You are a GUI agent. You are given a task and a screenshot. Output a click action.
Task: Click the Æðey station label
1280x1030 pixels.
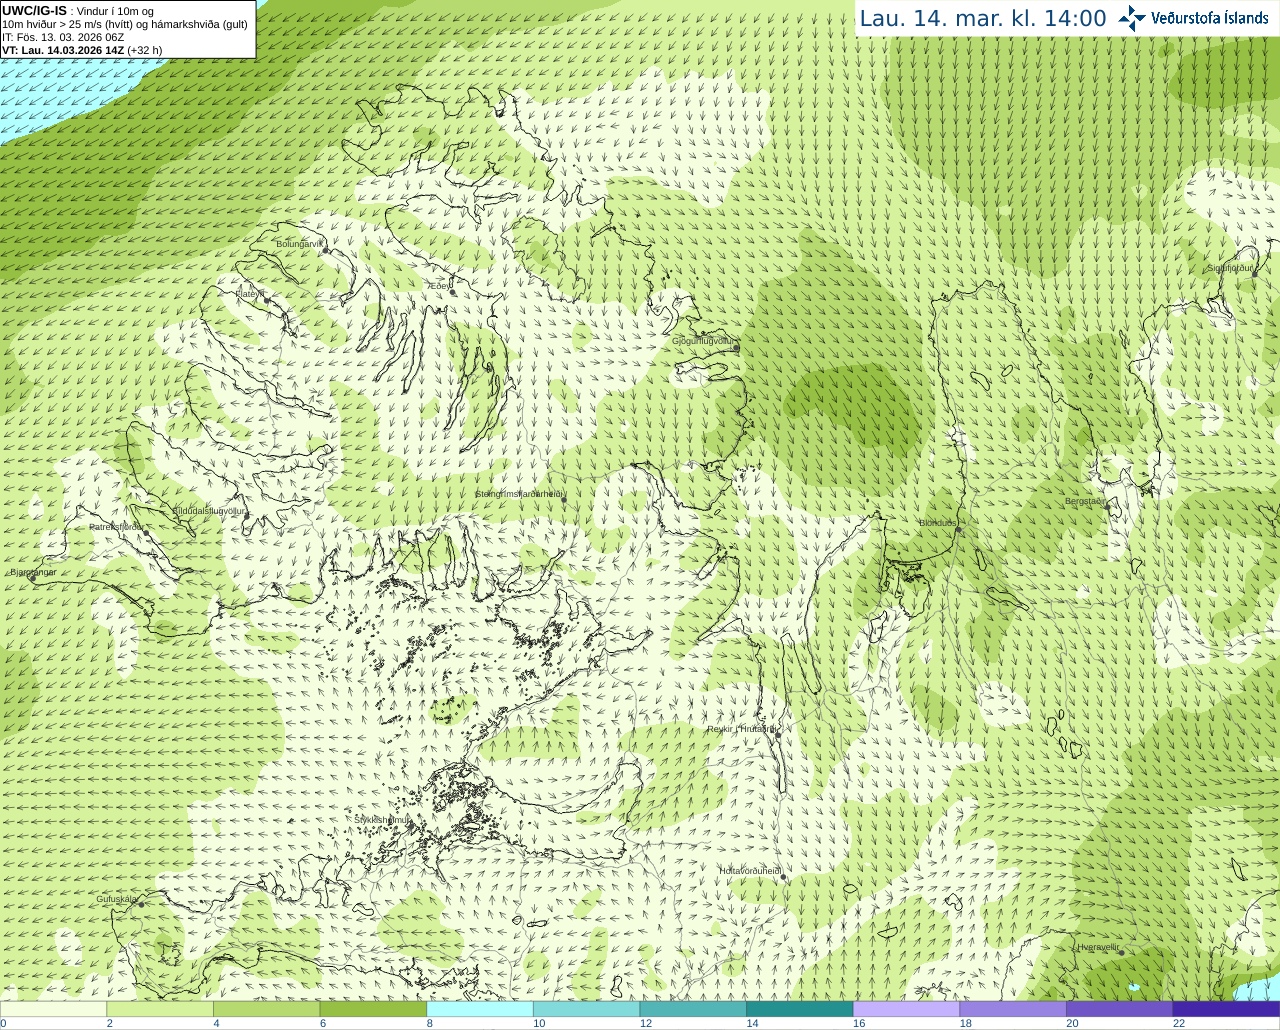439,286
